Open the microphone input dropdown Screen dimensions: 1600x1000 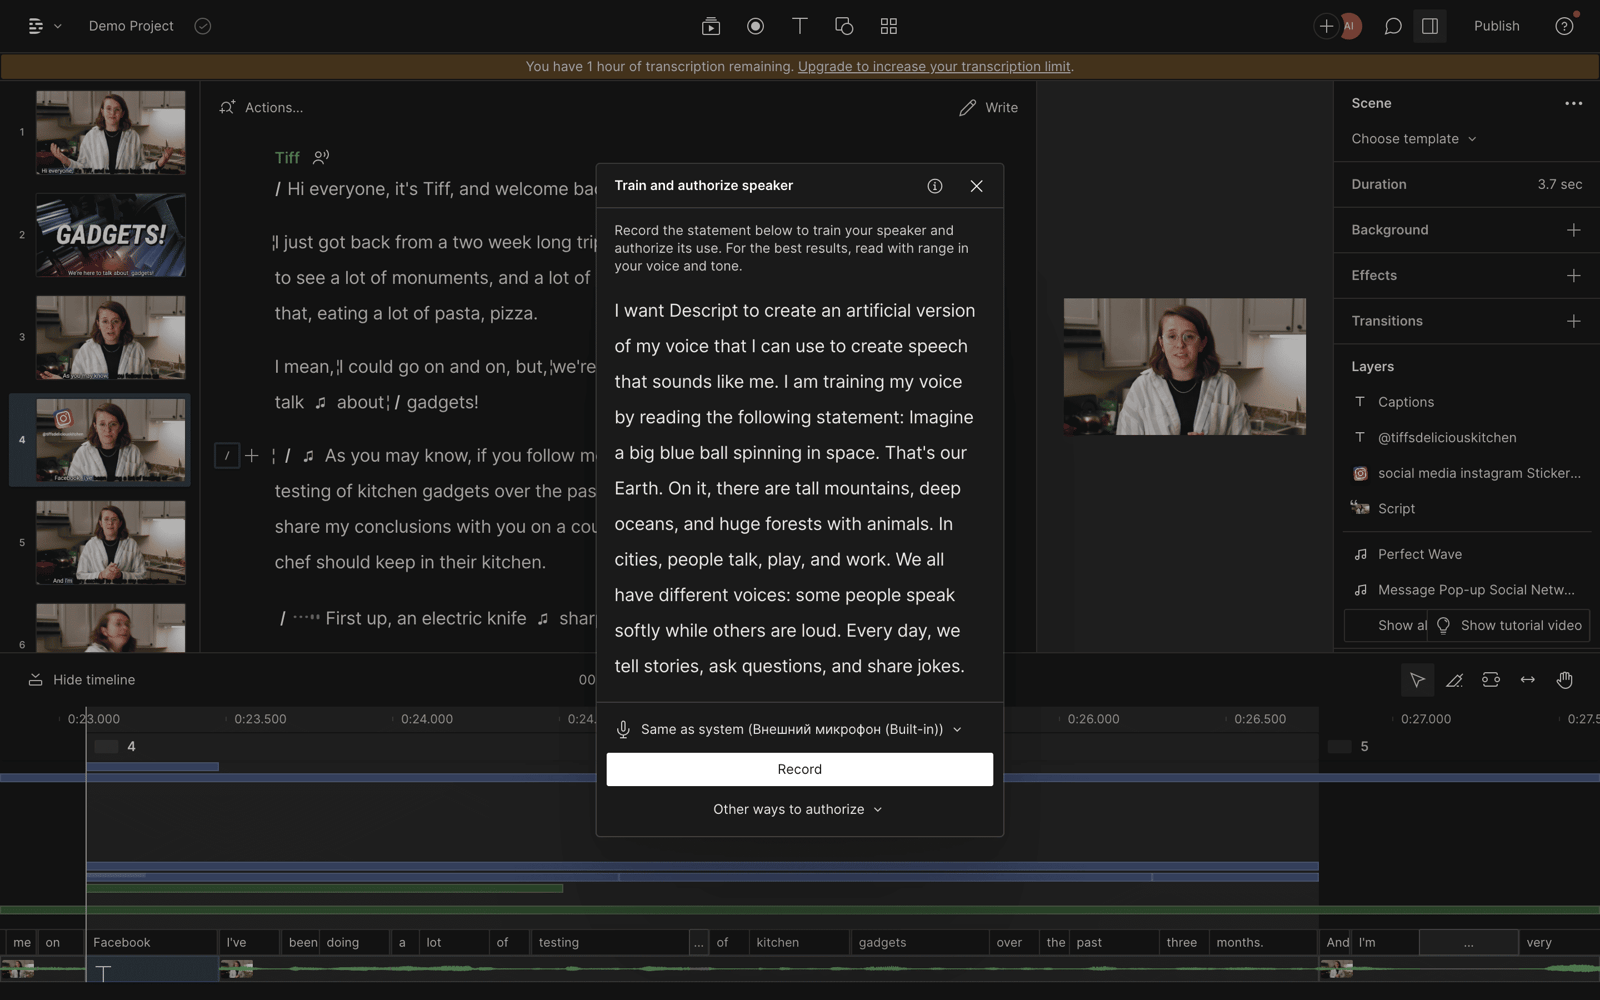click(x=790, y=730)
